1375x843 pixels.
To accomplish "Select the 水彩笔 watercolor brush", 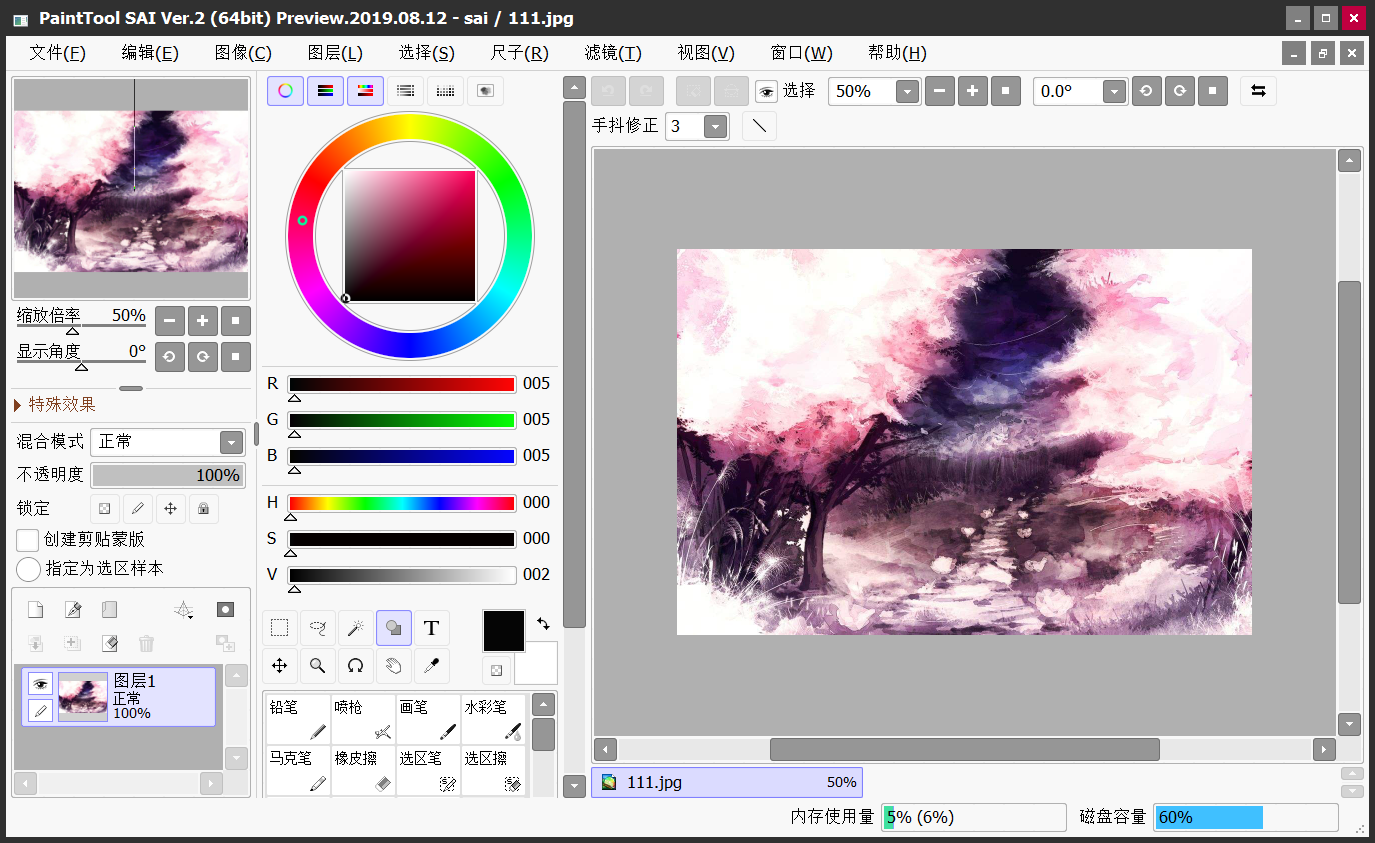I will pyautogui.click(x=493, y=720).
